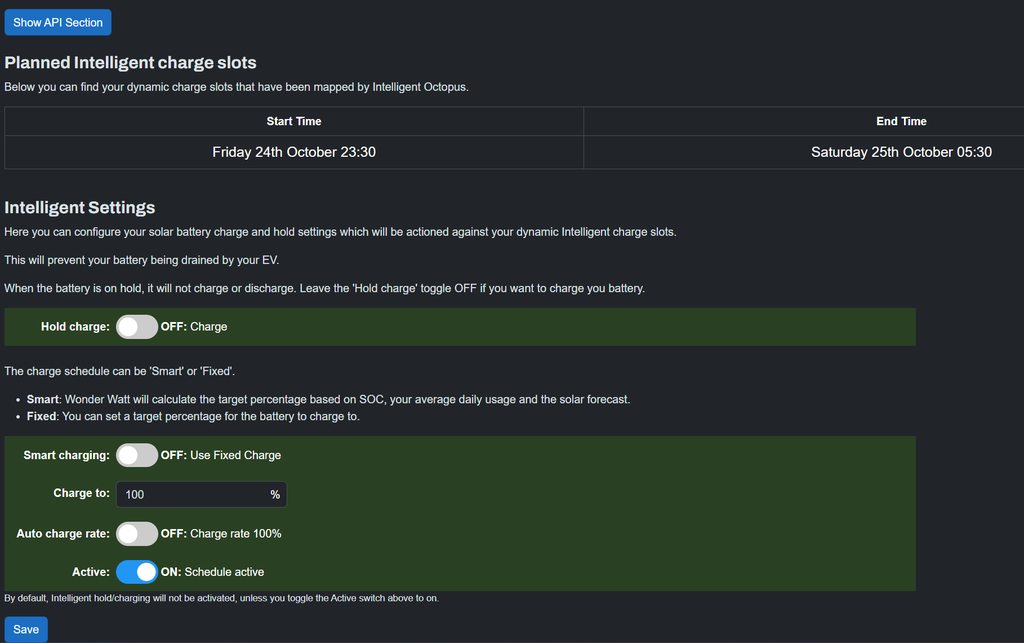The image size is (1024, 643).
Task: Focus the Charge to percentage field
Action: coord(190,495)
